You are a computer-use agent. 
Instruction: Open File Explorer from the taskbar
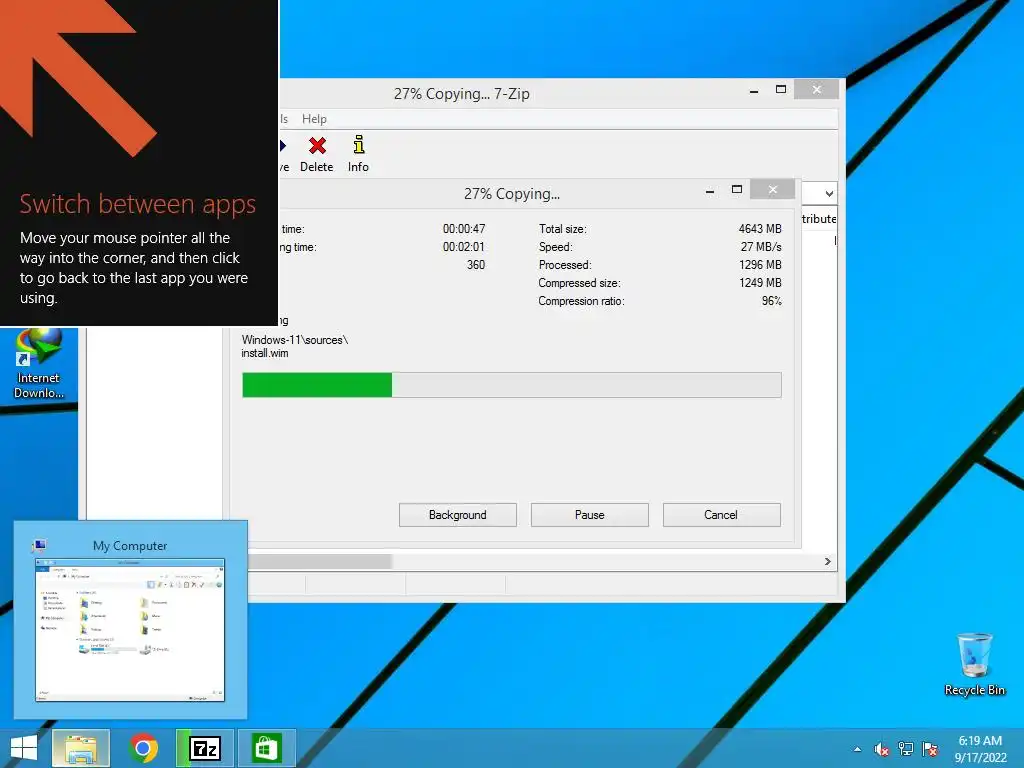[x=80, y=748]
